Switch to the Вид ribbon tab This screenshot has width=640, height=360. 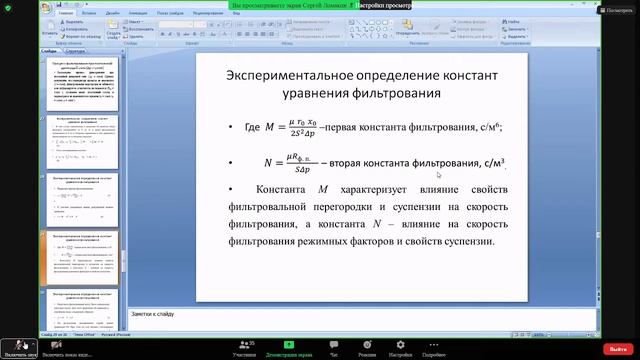pyautogui.click(x=236, y=13)
